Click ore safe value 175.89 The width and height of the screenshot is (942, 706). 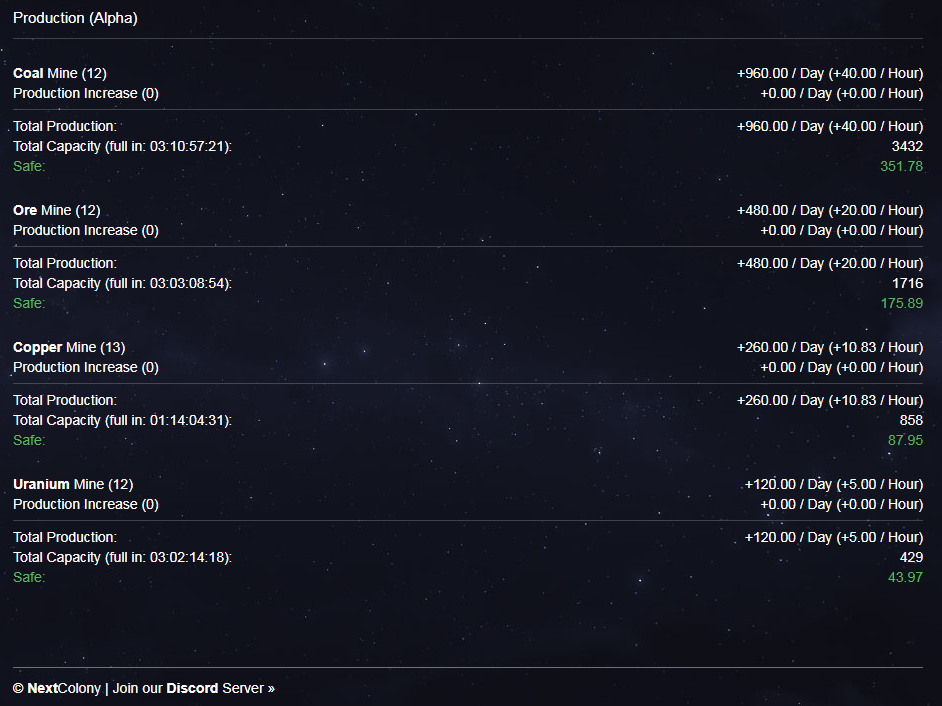tap(901, 303)
